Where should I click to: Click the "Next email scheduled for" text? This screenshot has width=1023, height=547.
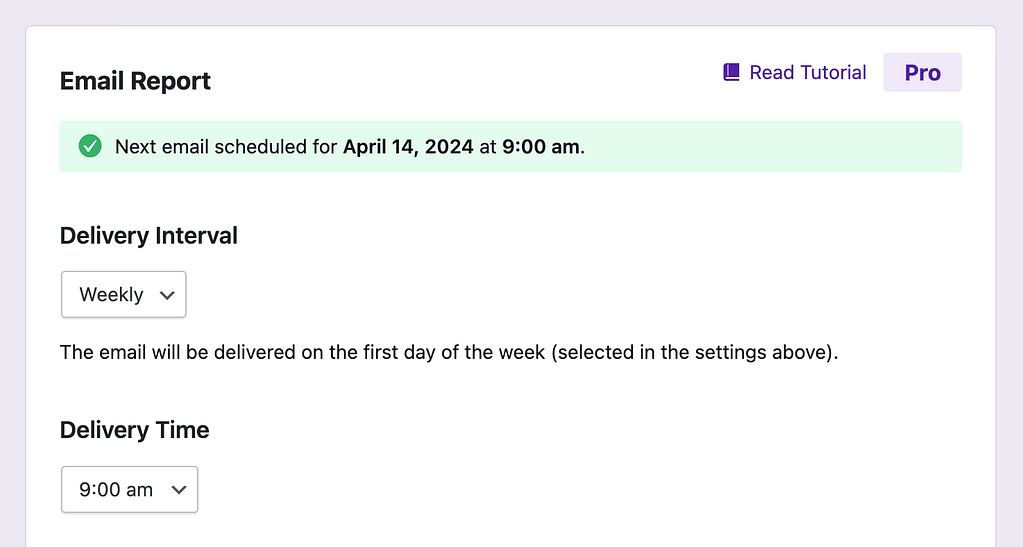tap(226, 147)
